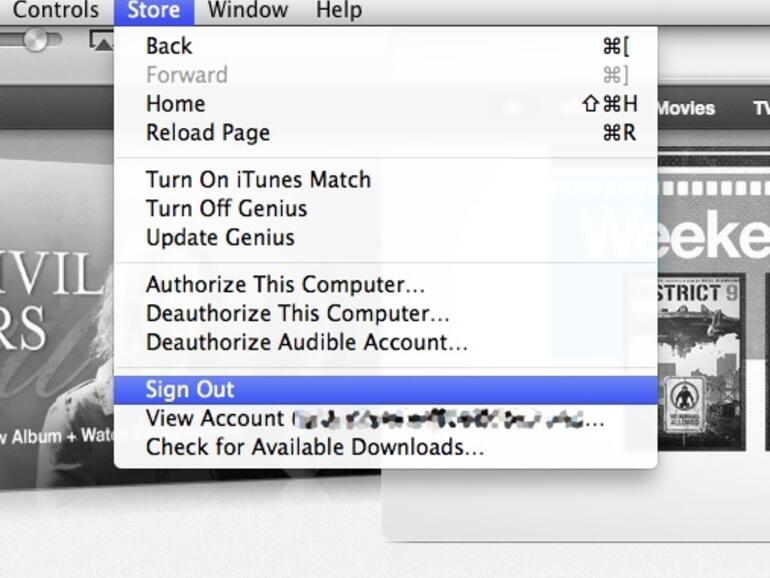Choose Deauthorize This Computer…
Screen dimensions: 770x578
(385, 314)
